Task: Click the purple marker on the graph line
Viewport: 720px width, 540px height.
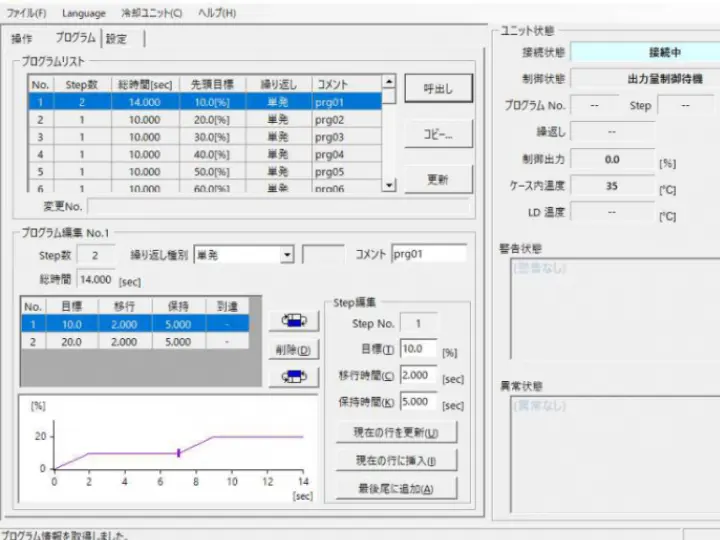Action: click(x=178, y=453)
